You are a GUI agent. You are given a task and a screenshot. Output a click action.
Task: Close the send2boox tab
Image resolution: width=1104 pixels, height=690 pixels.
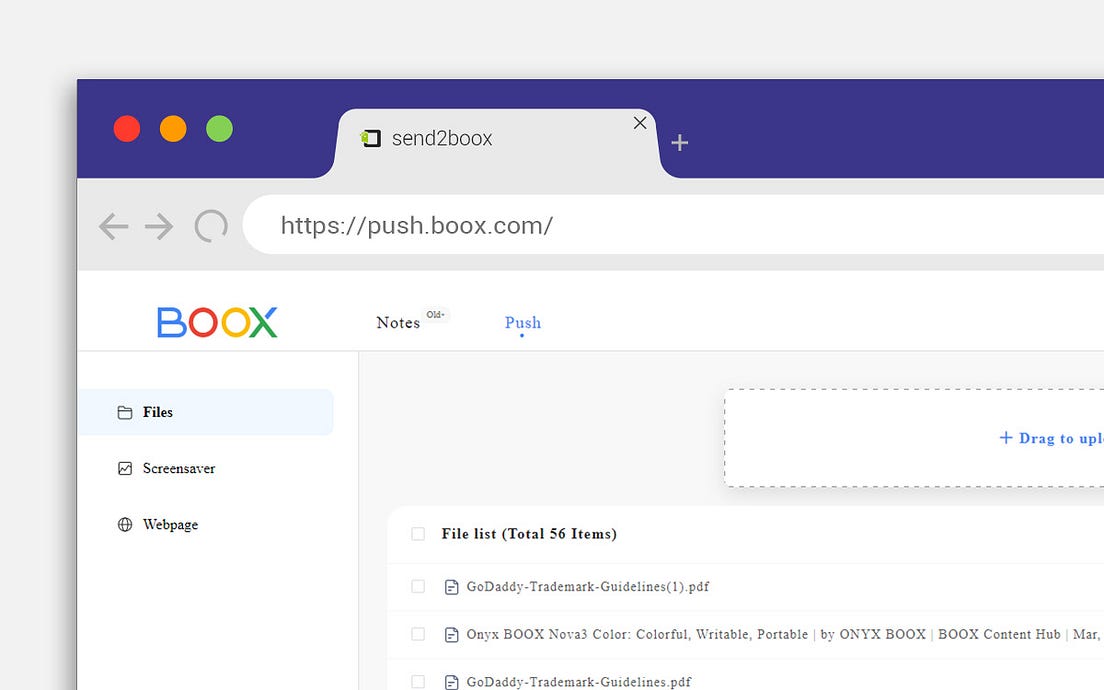tap(640, 123)
